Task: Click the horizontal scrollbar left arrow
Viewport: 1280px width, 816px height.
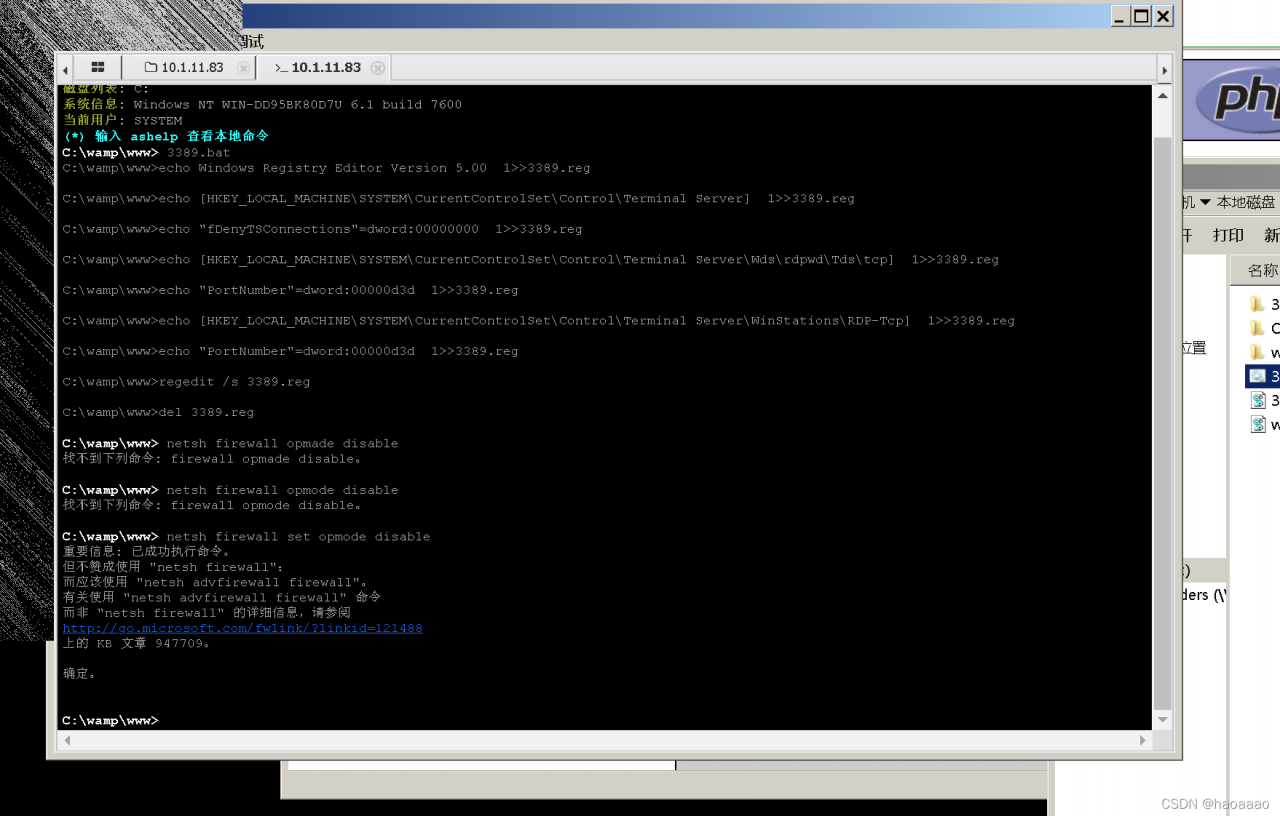Action: click(69, 741)
